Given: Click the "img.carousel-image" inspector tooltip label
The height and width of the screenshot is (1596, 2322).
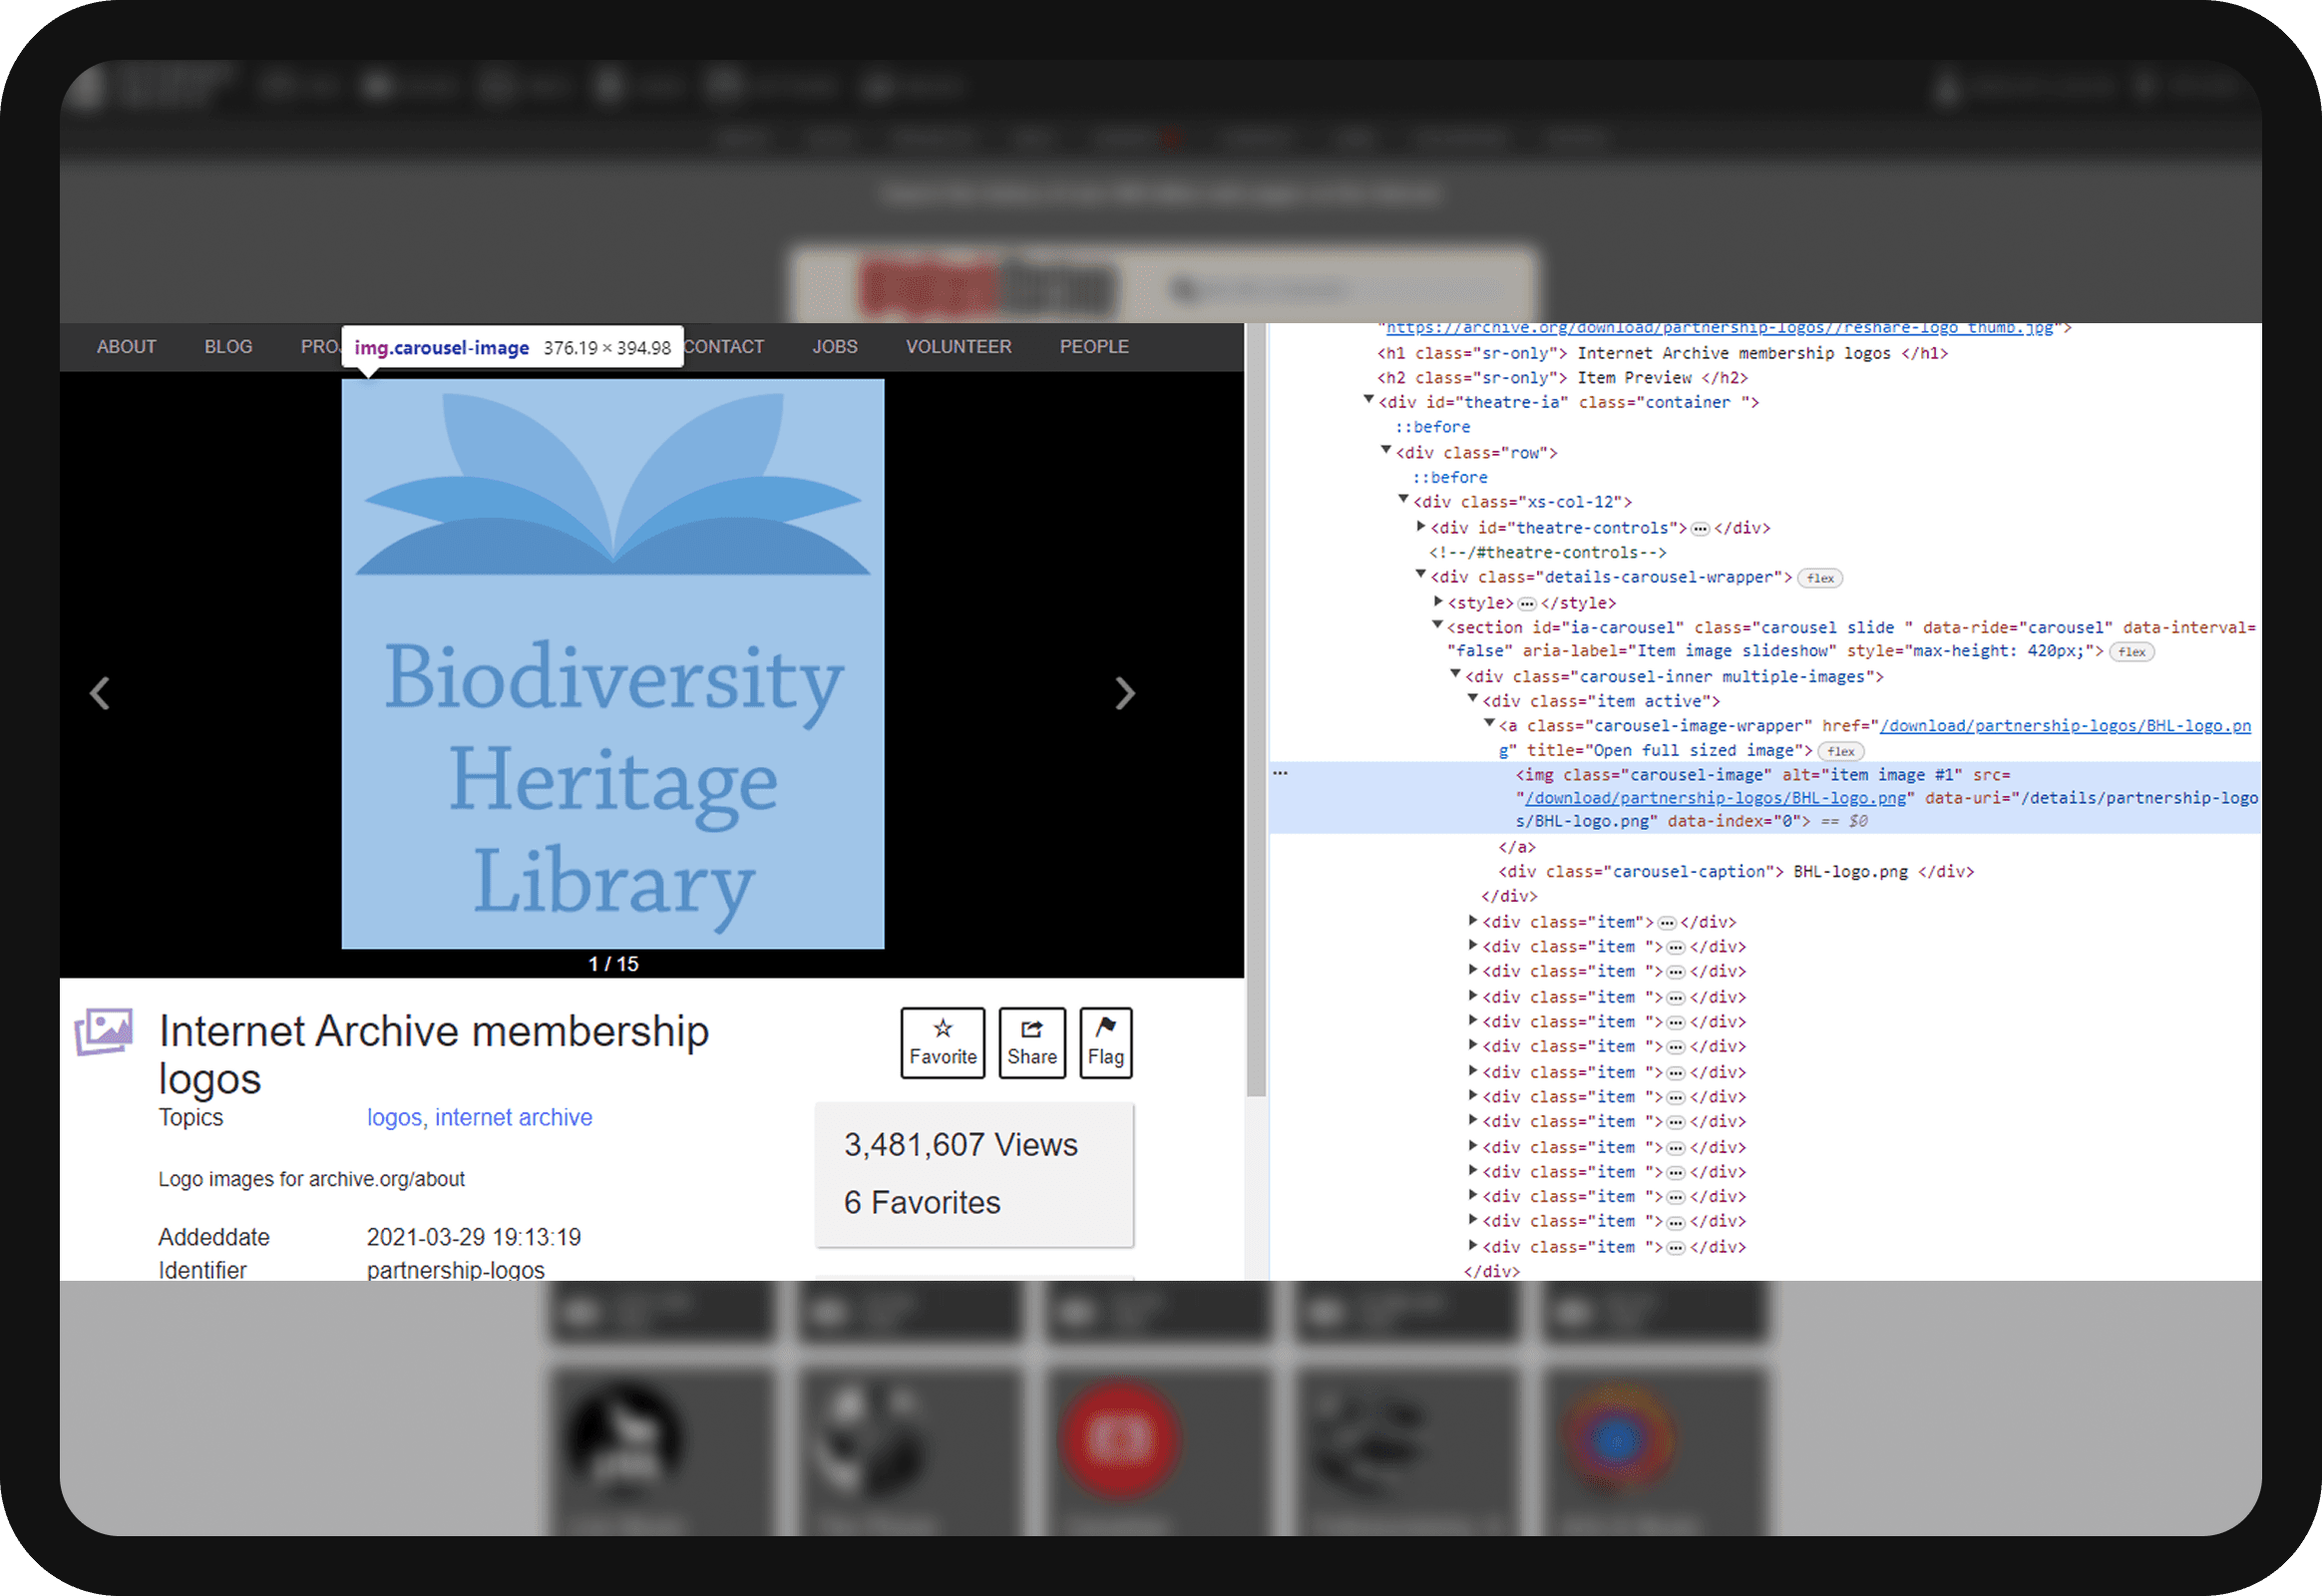Looking at the screenshot, I should pos(442,348).
